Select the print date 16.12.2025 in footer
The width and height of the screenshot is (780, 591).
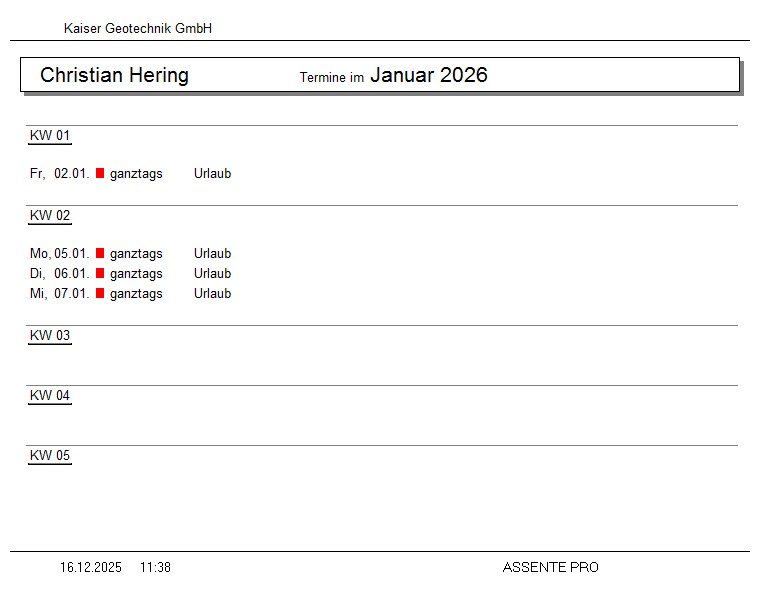click(91, 568)
